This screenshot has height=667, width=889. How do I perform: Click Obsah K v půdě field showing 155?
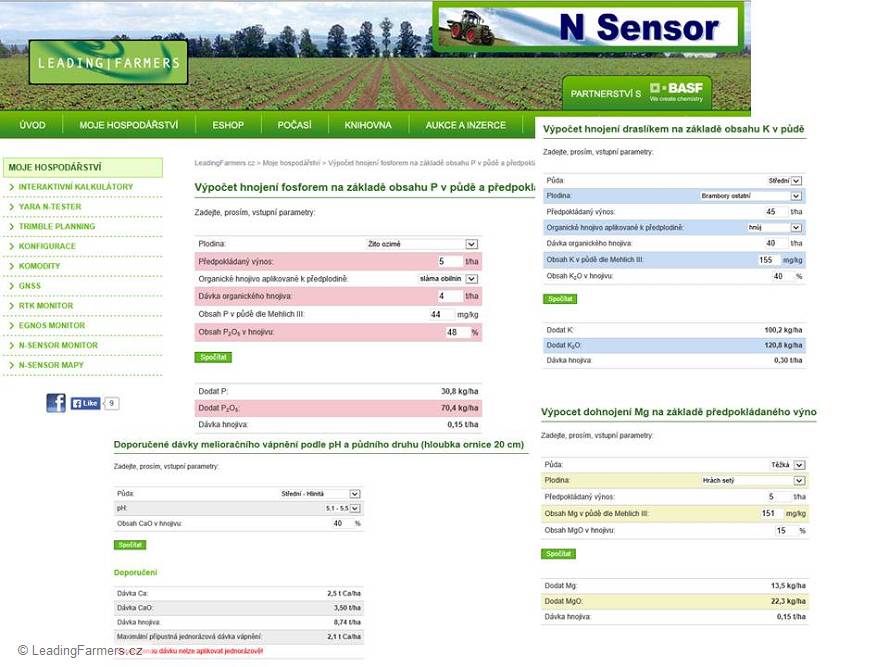point(768,260)
